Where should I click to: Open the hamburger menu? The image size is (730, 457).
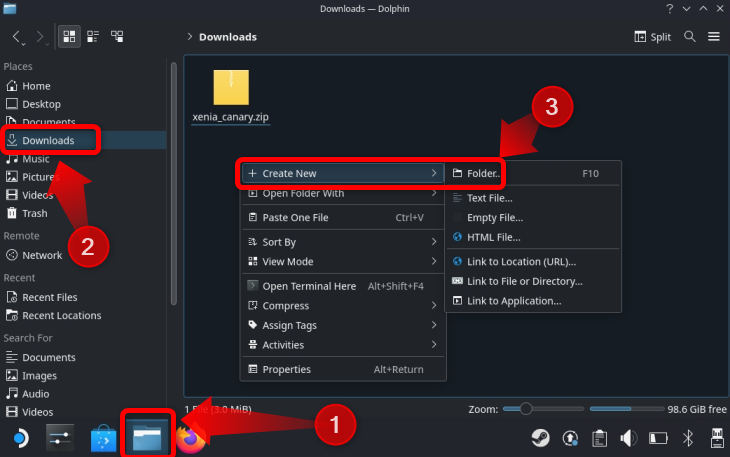tap(714, 36)
